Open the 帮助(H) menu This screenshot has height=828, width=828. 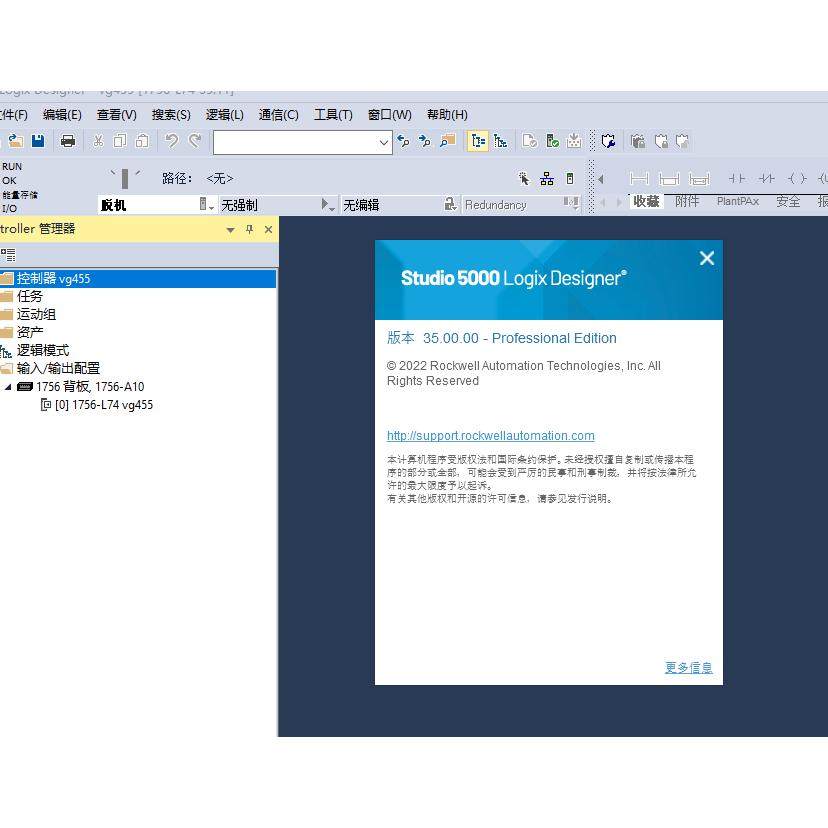point(447,115)
